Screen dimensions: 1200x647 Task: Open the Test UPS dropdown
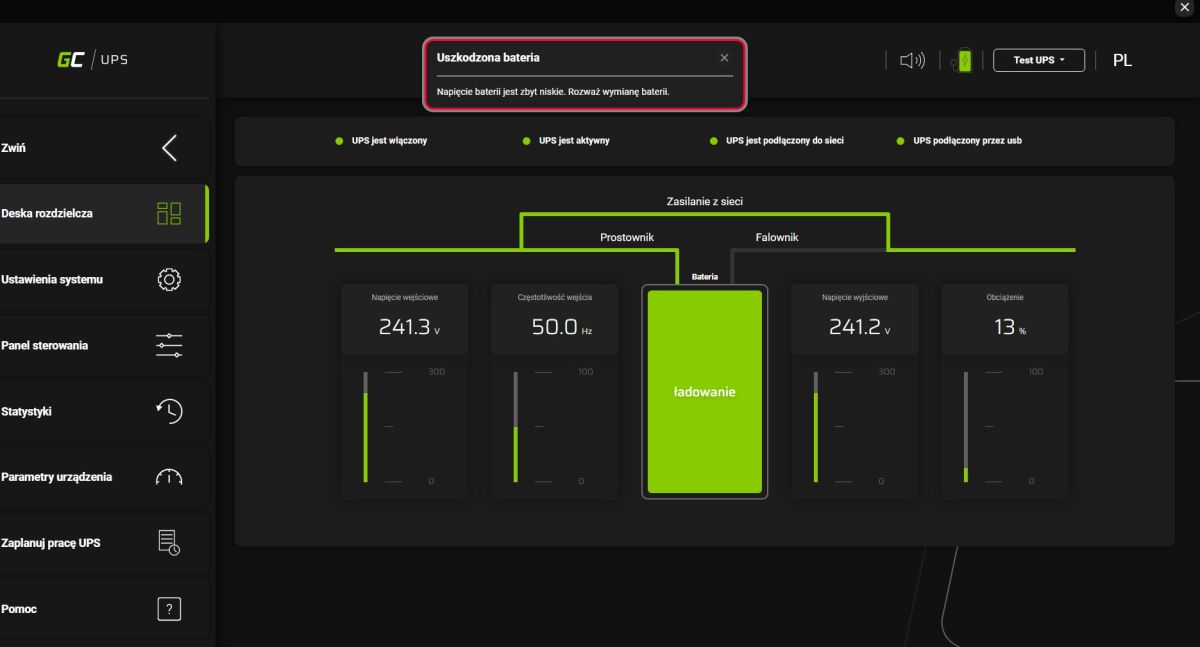(1038, 60)
